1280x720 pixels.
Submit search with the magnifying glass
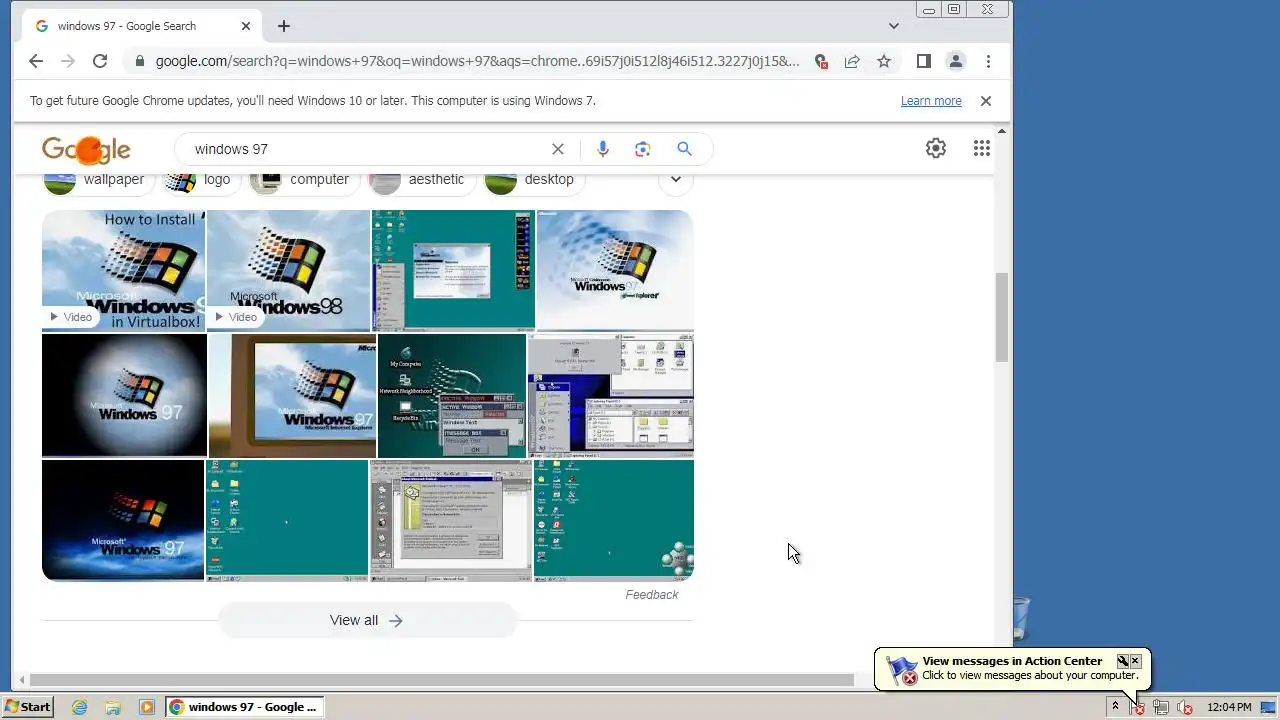click(684, 149)
